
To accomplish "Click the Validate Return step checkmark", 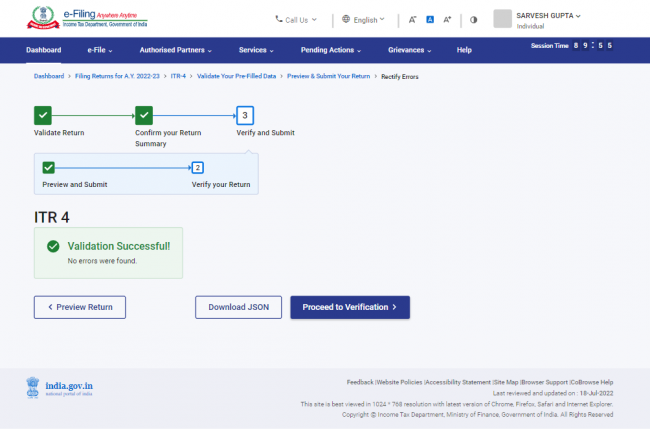I will pyautogui.click(x=43, y=116).
